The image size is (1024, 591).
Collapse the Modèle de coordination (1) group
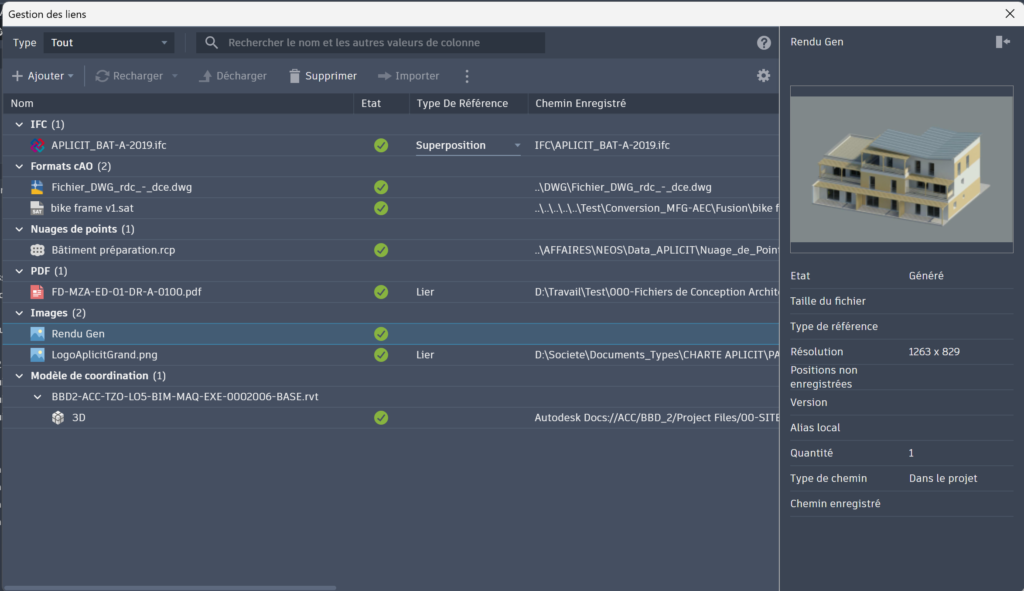[x=19, y=375]
